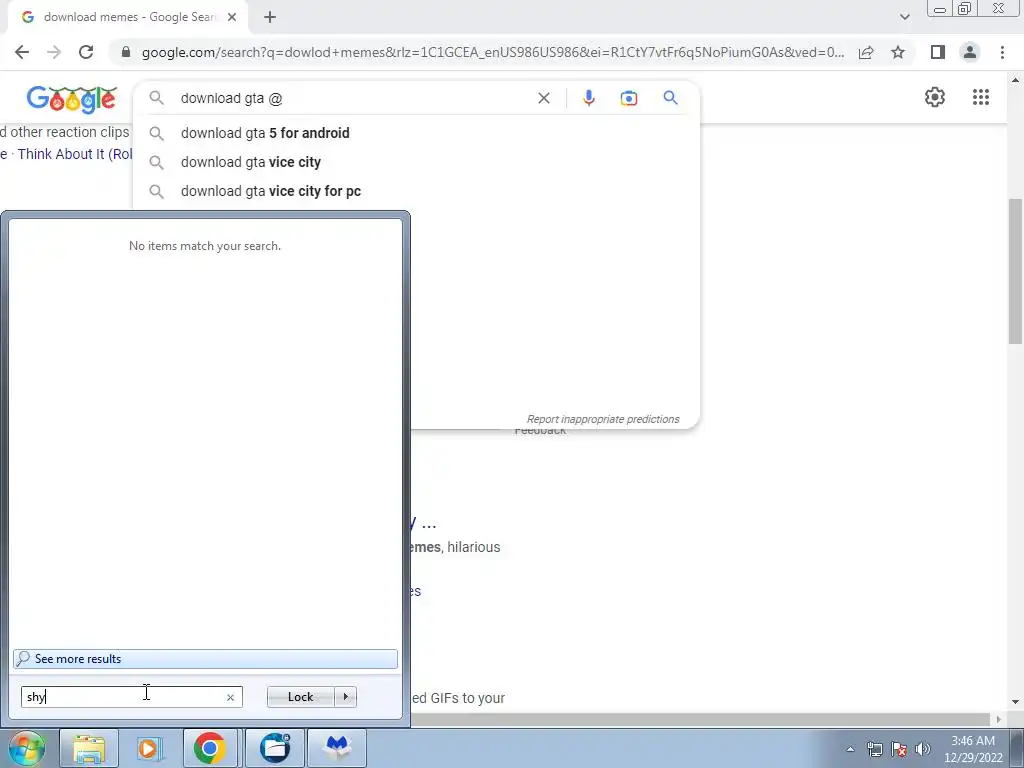Choose suggestion 'download gta vice city'
Image resolution: width=1024 pixels, height=768 pixels.
(x=415, y=162)
